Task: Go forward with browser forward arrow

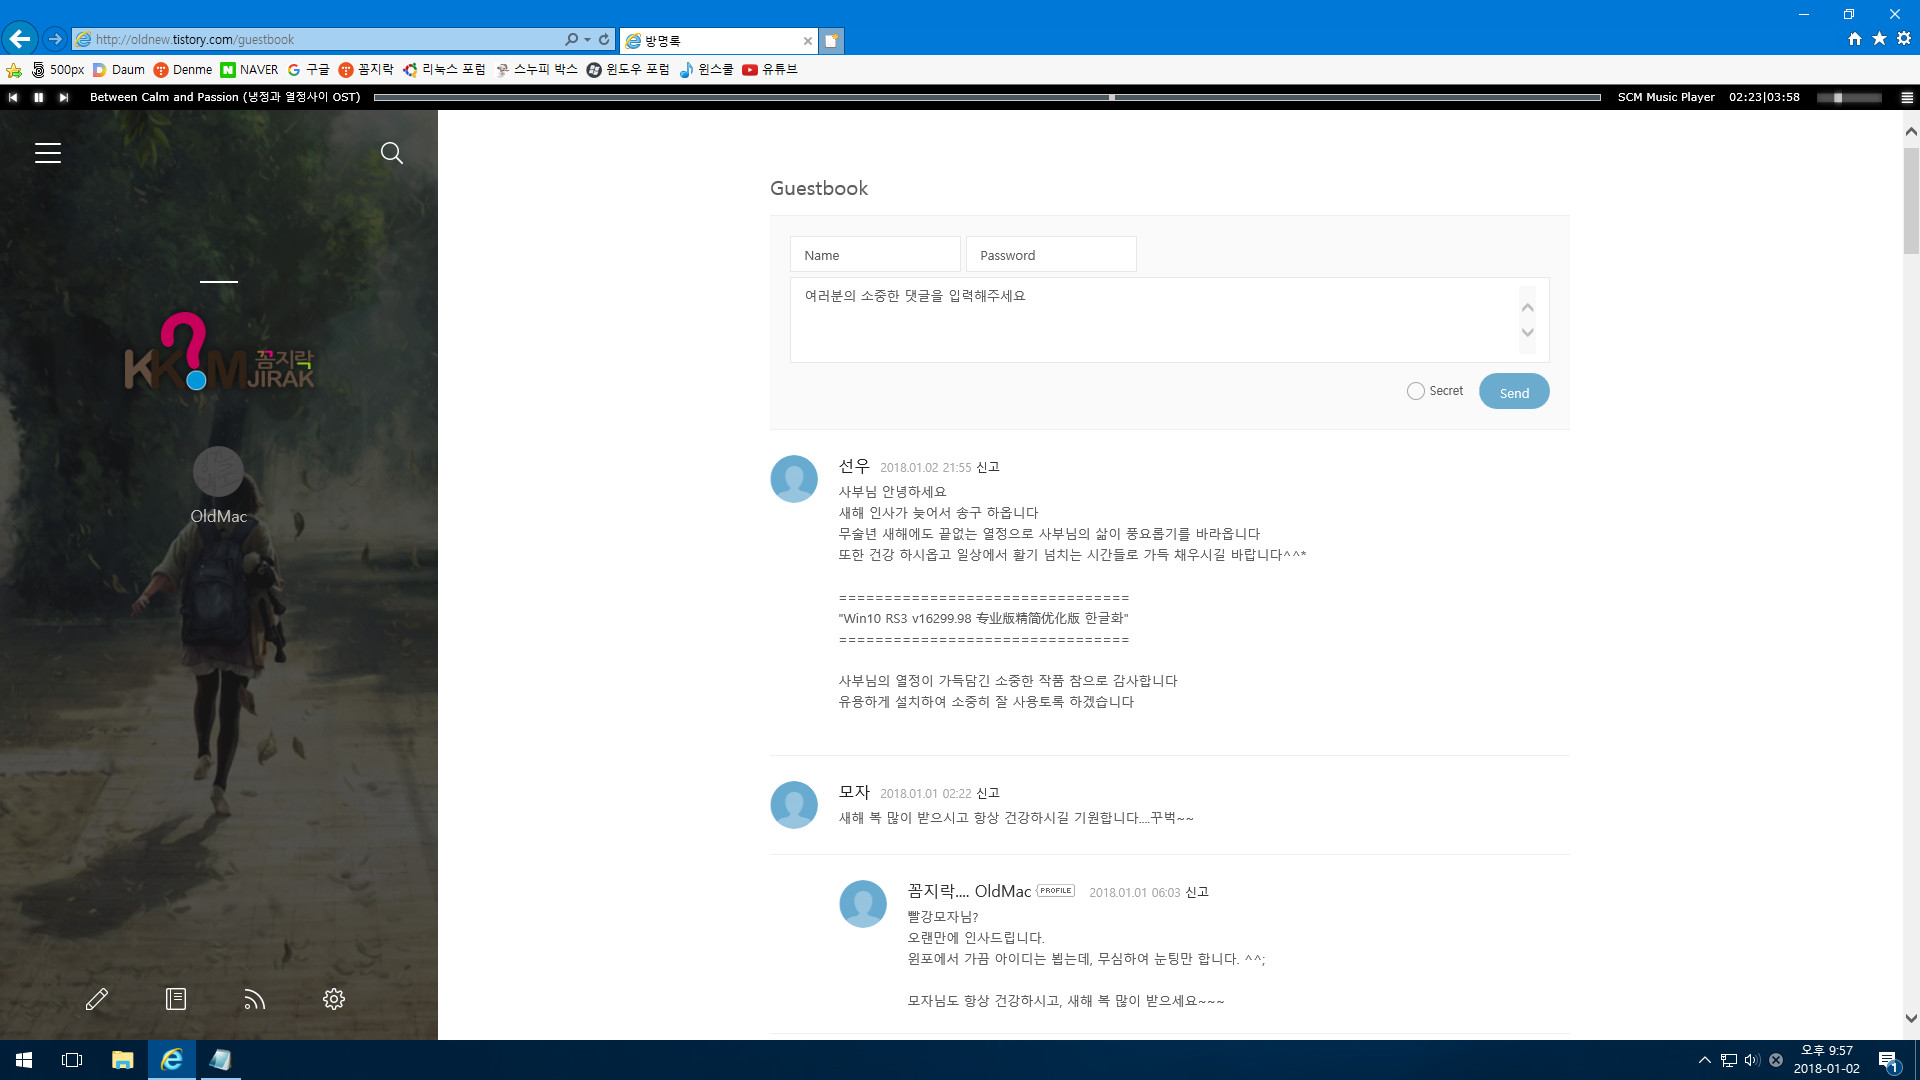Action: click(x=55, y=39)
